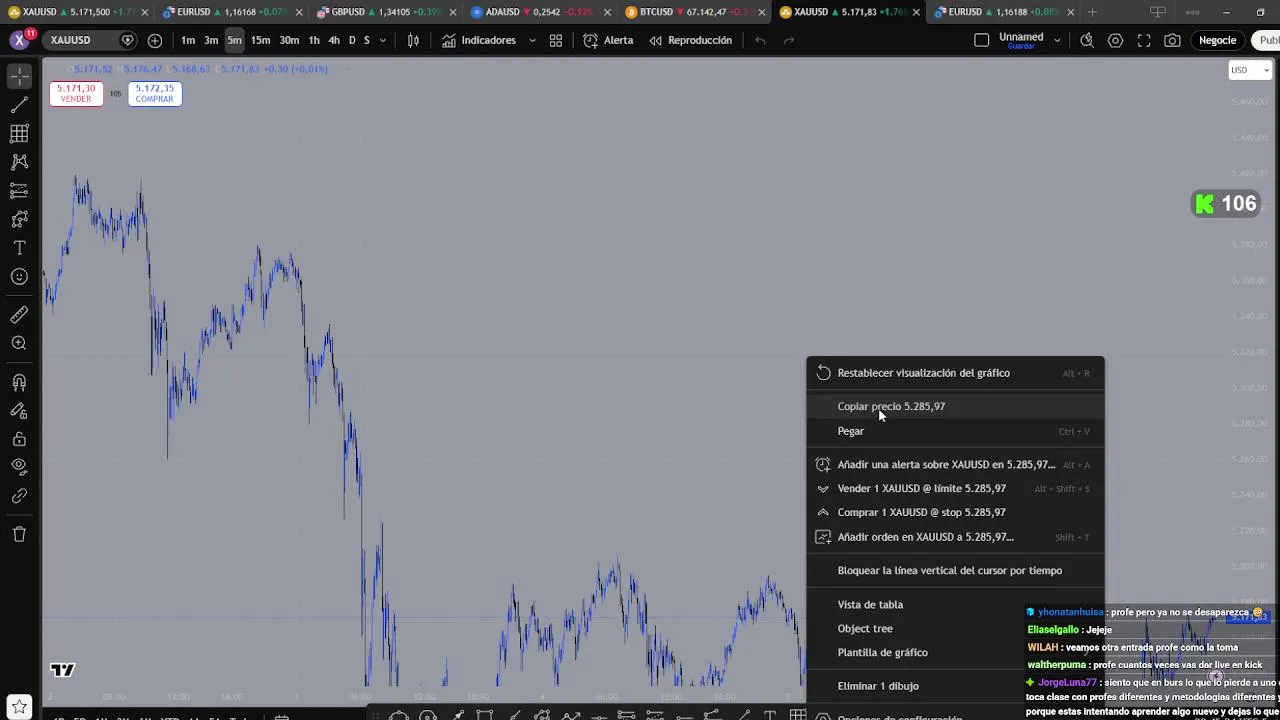Select the 15m timeframe
This screenshot has width=1280, height=720.
pos(260,40)
